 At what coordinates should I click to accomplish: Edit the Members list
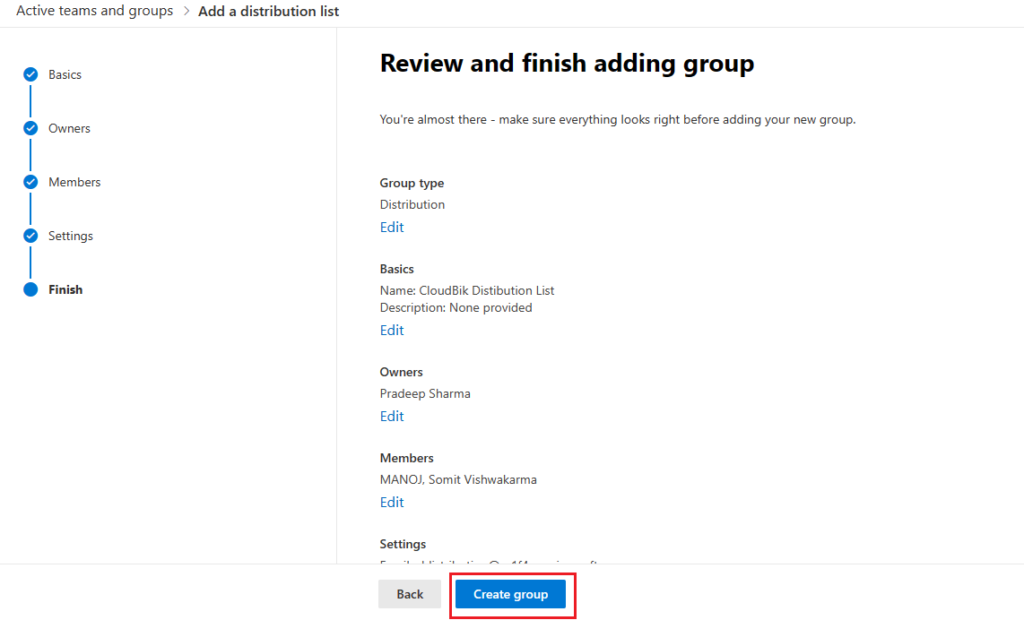click(391, 502)
